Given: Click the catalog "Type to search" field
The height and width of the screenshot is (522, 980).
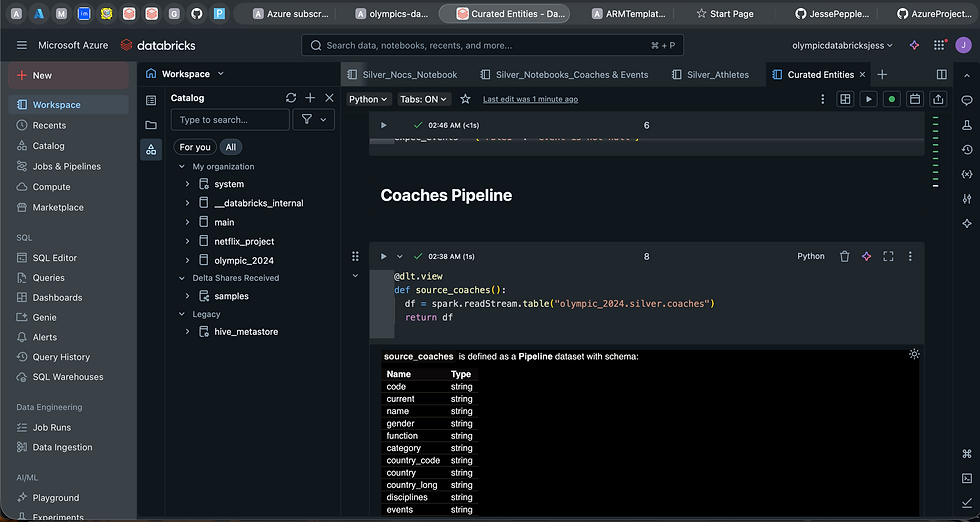Looking at the screenshot, I should click(x=230, y=119).
